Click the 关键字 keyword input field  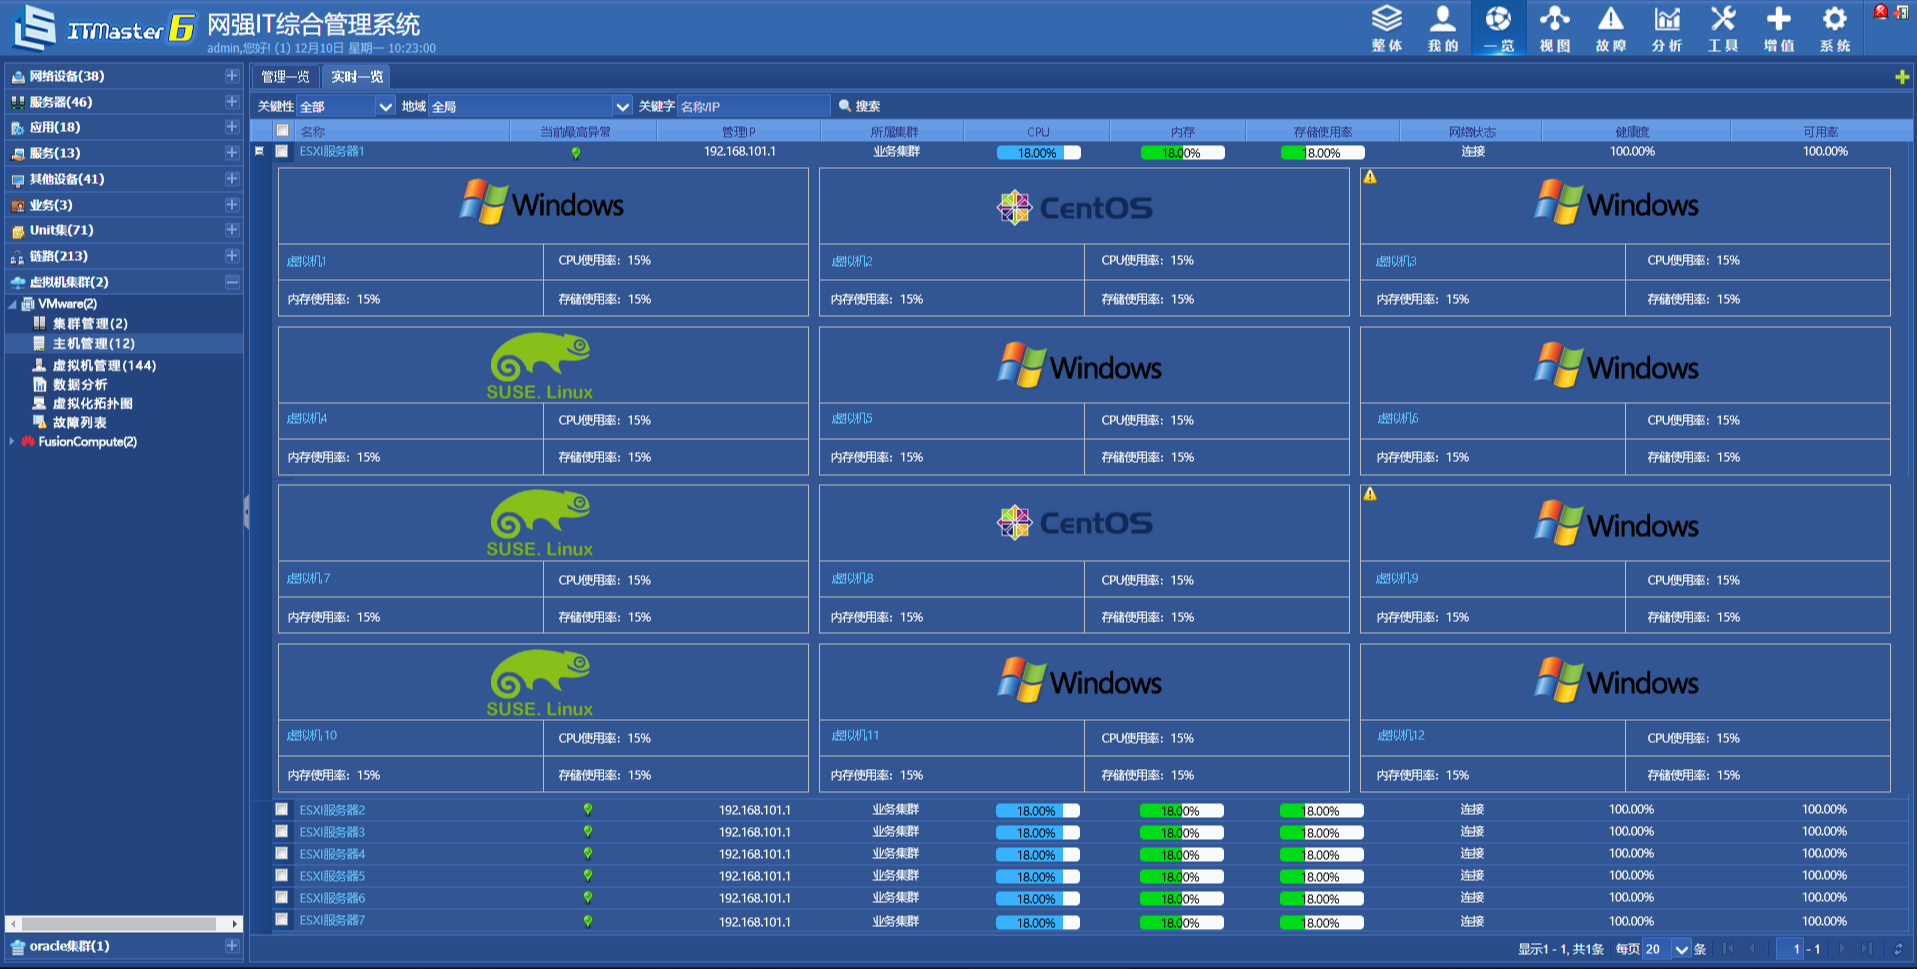click(x=753, y=106)
